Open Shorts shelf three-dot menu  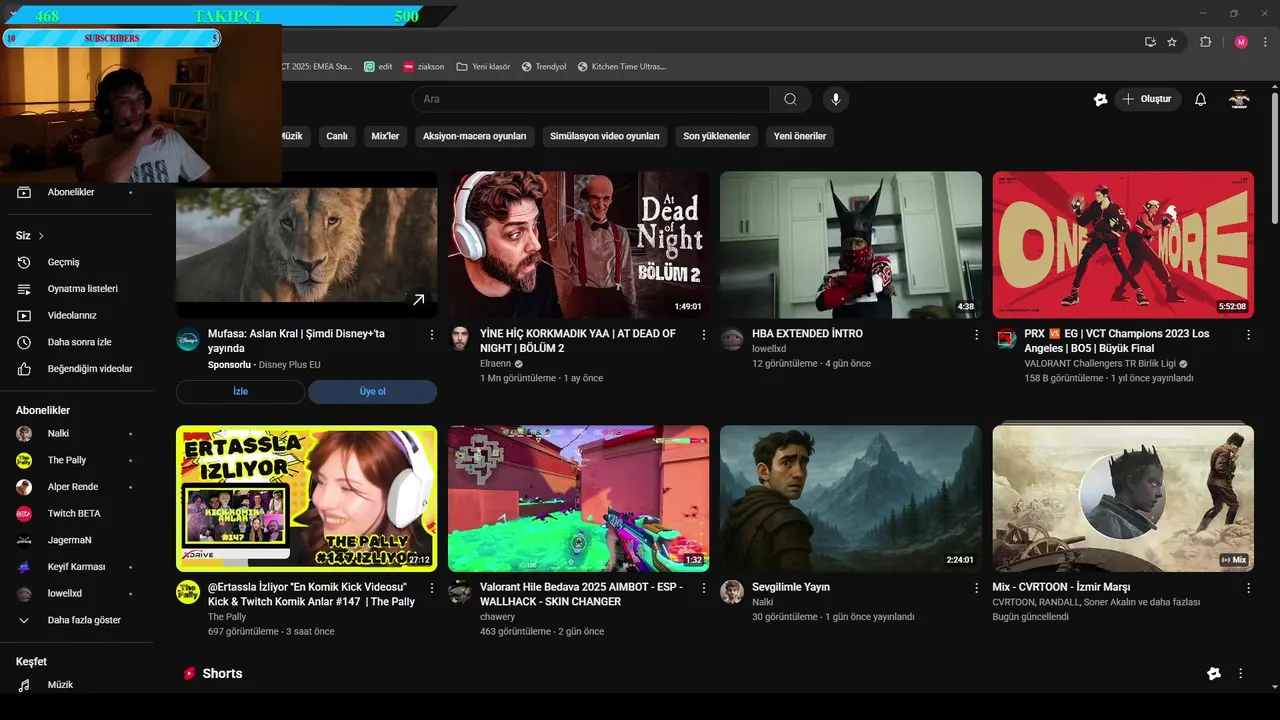click(1241, 674)
